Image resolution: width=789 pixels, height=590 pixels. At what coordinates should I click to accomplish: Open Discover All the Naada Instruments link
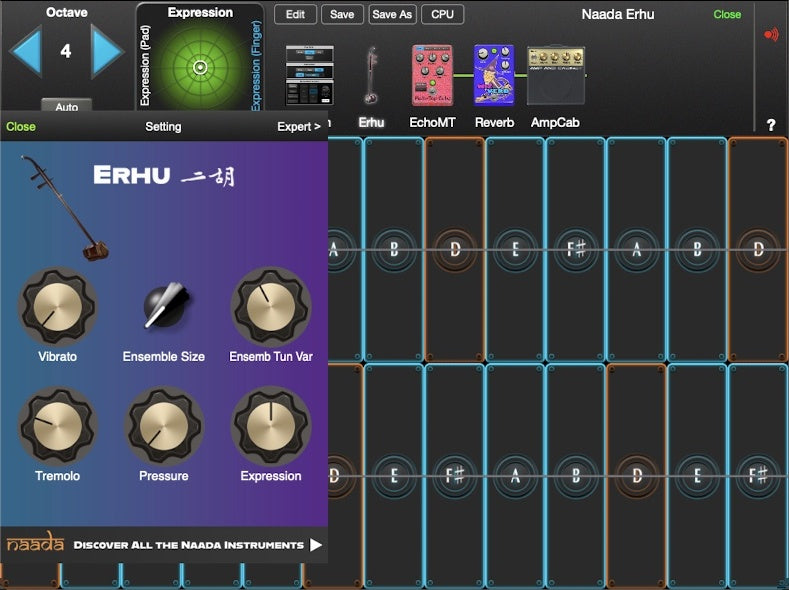click(189, 545)
